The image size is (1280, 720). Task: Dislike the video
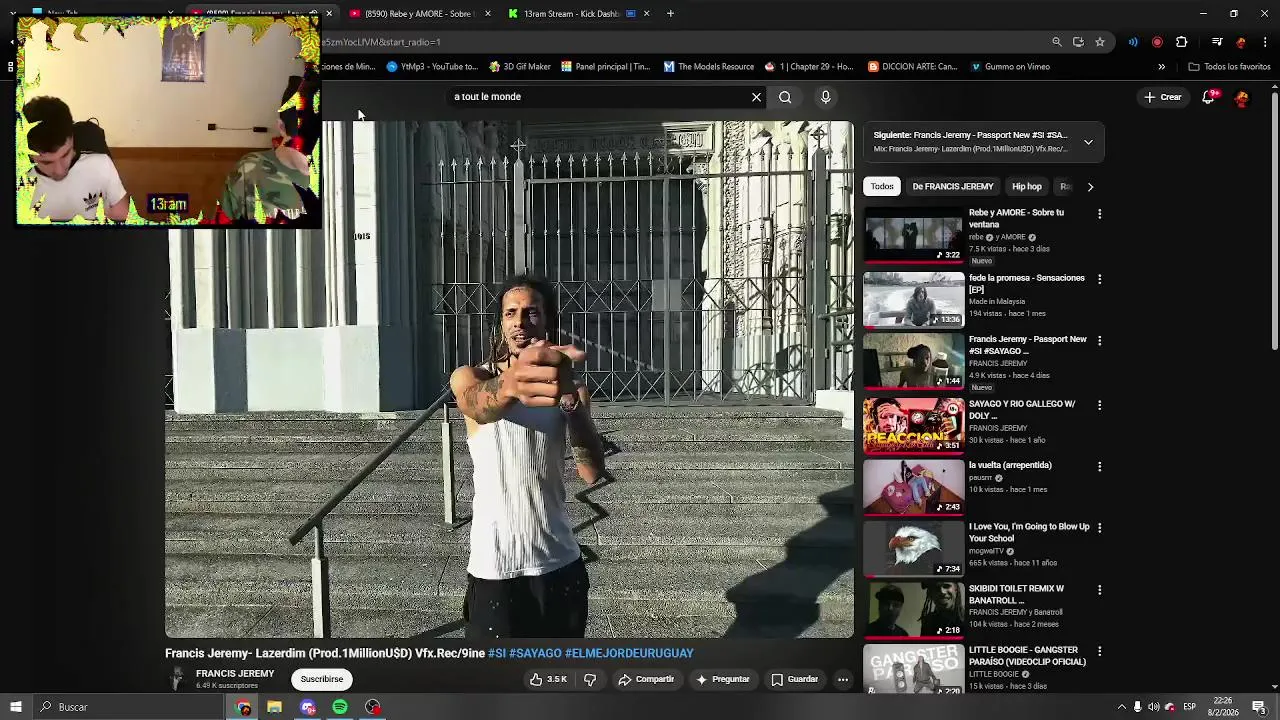pyautogui.click(x=590, y=679)
